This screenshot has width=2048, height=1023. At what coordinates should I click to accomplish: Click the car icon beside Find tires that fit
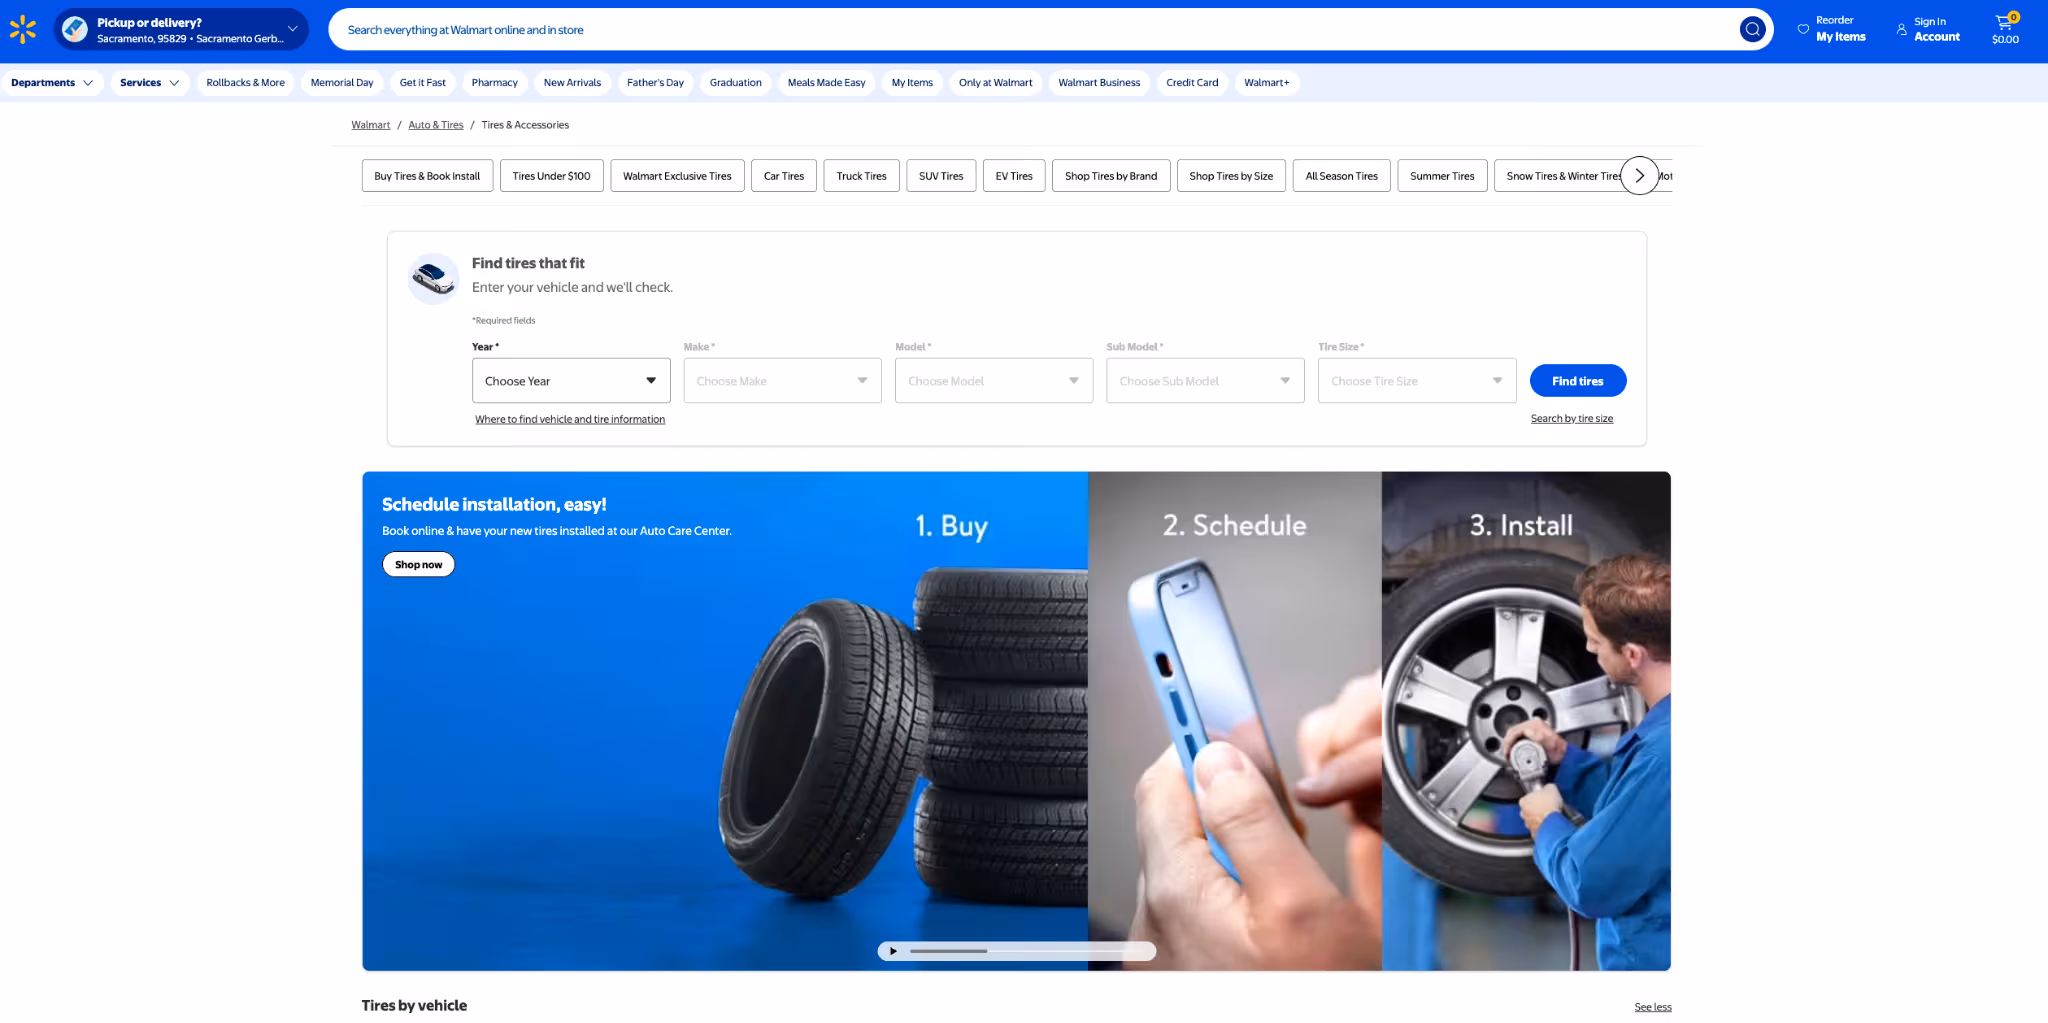[x=433, y=278]
